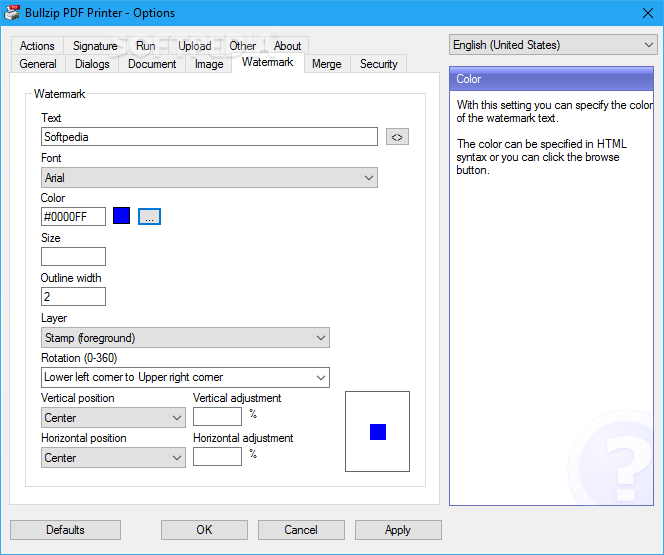Go to the Other tab

[243, 46]
